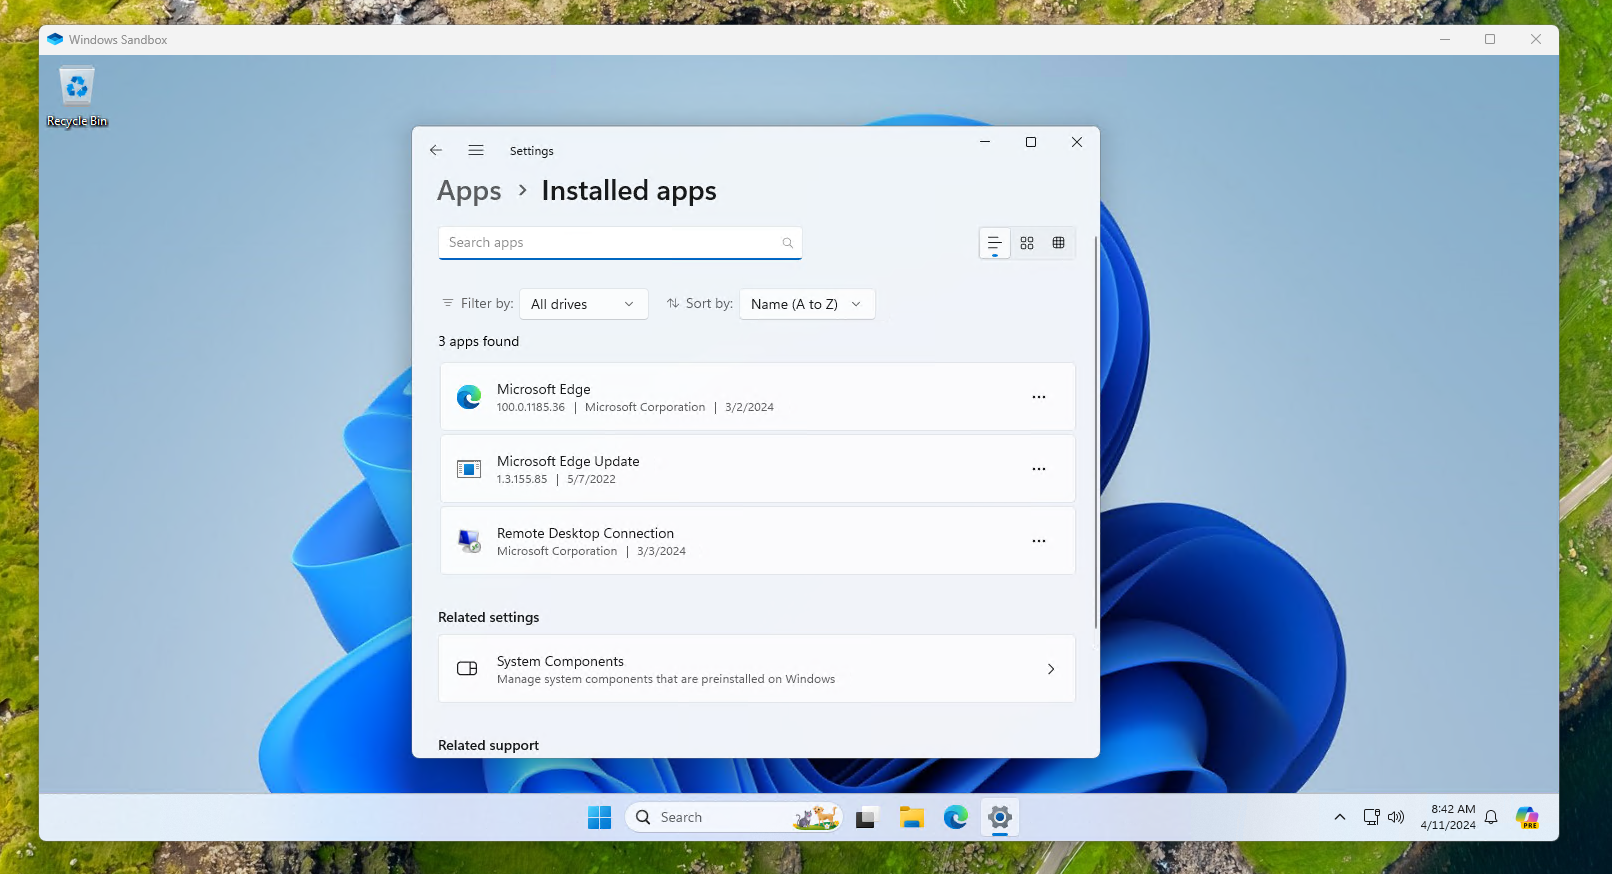Select the Microsoft Edge app name
The image size is (1612, 874).
point(544,389)
